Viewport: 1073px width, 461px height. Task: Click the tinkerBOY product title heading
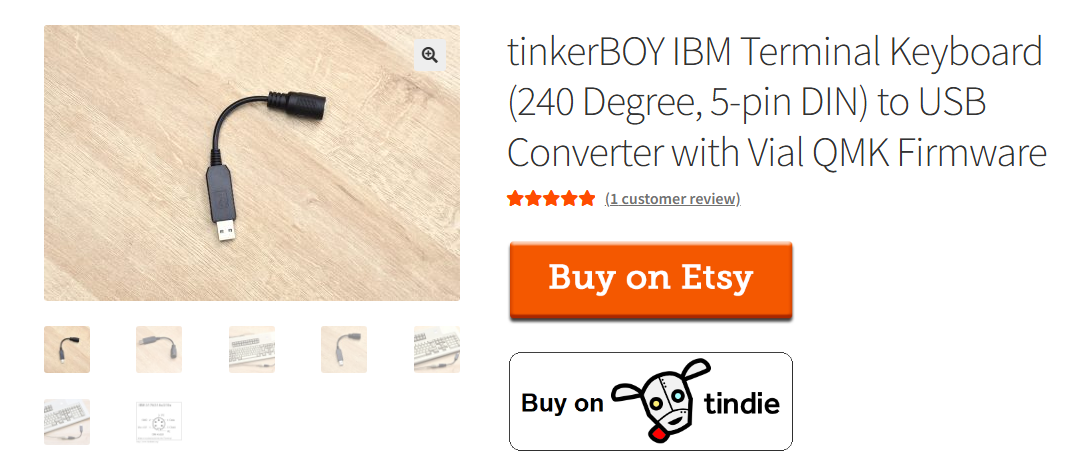pos(777,103)
